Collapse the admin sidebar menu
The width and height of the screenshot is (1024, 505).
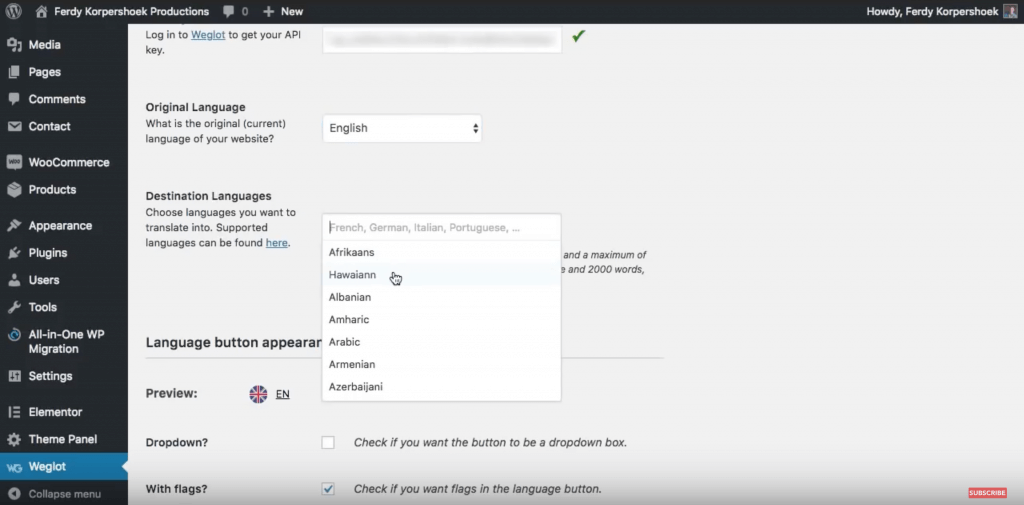(x=64, y=494)
